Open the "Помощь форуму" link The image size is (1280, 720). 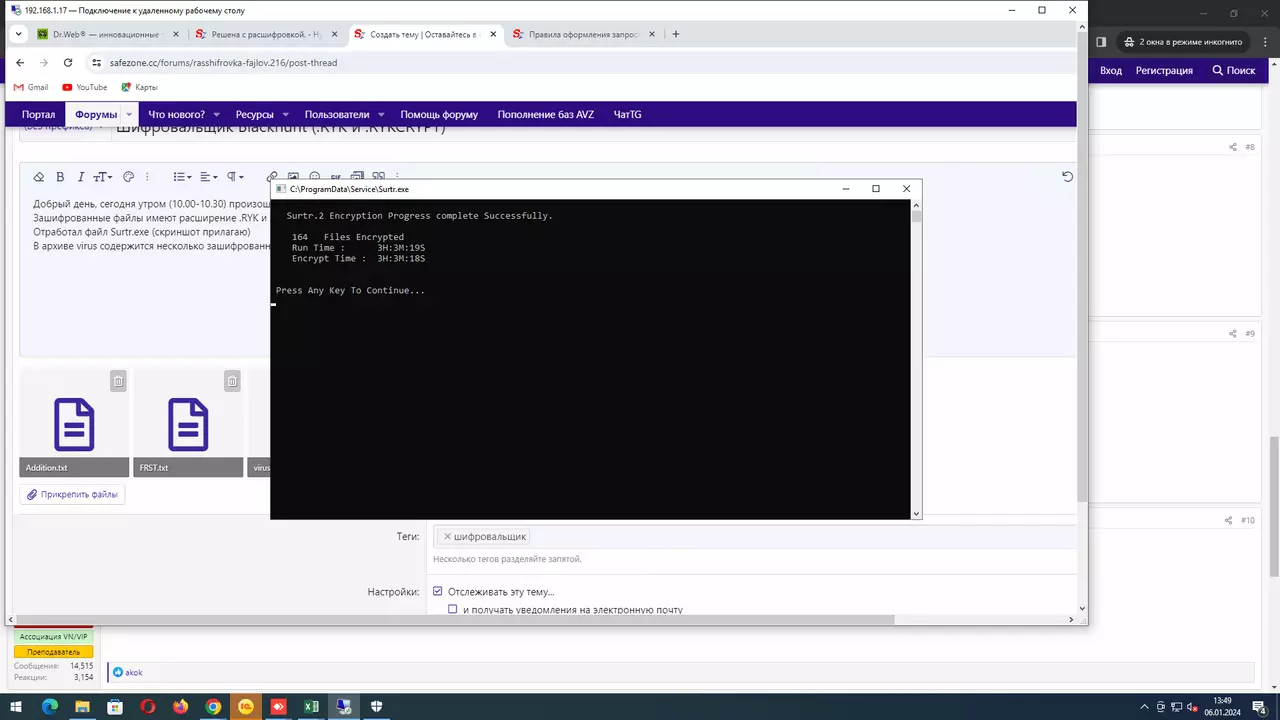coord(439,114)
